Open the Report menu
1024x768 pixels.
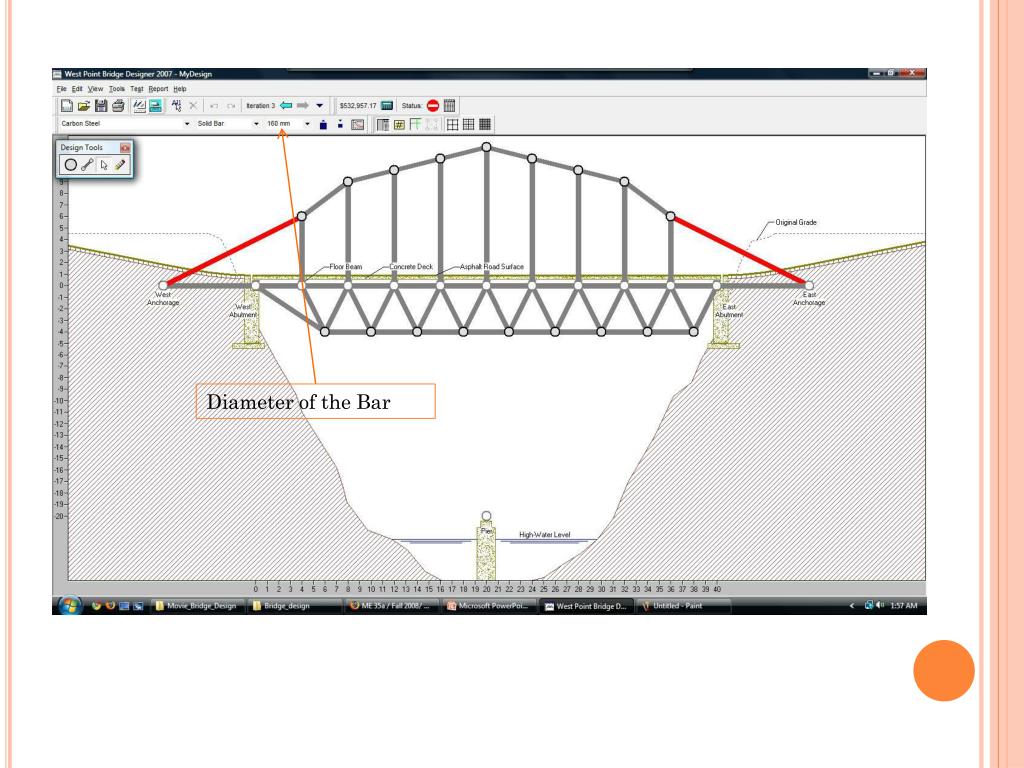click(x=158, y=89)
